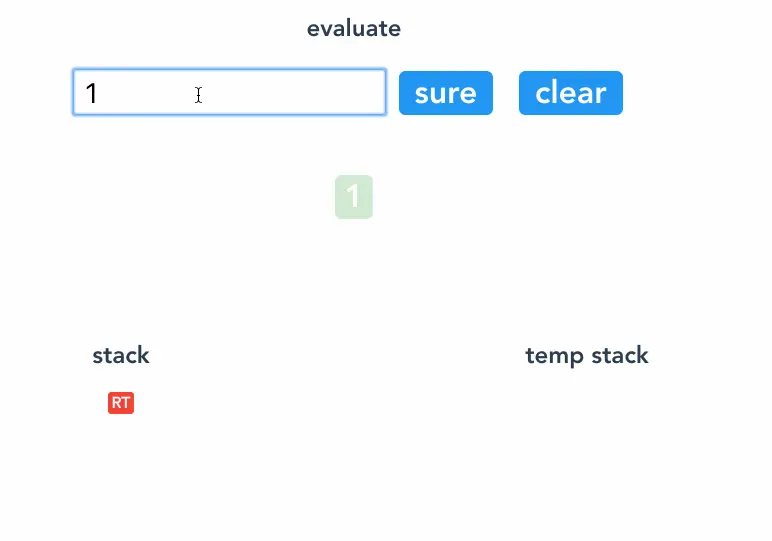Click the evaluate title text at top
This screenshot has width=772, height=541.
coord(354,29)
